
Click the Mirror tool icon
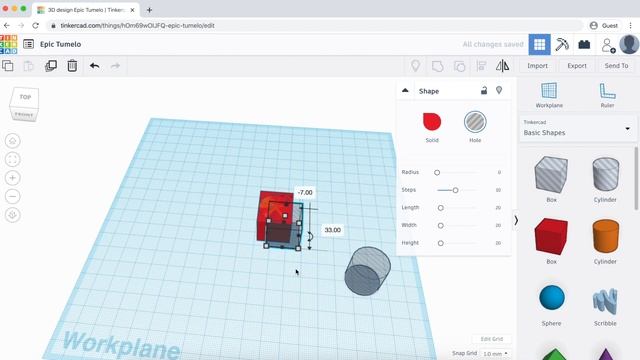[502, 66]
